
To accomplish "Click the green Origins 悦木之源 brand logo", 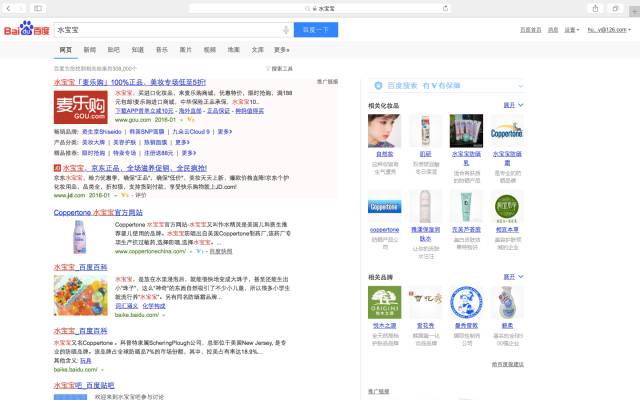I will (x=384, y=302).
